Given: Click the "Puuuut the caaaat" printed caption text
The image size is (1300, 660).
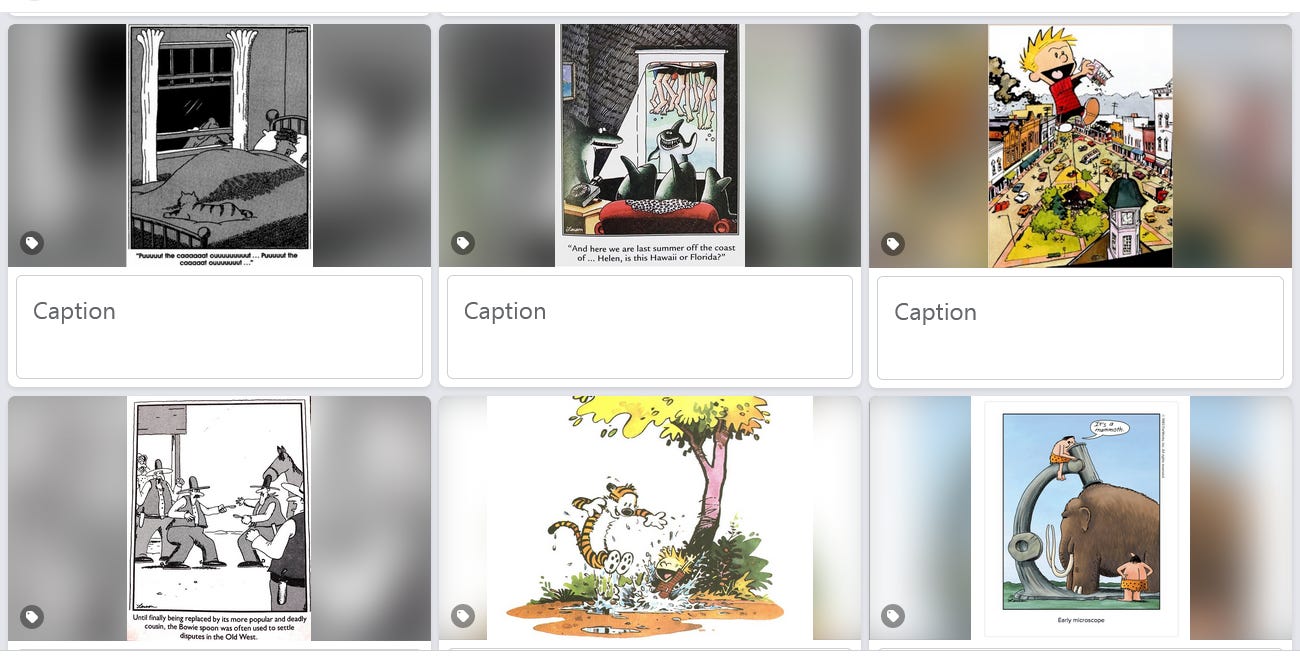Looking at the screenshot, I should [220, 258].
